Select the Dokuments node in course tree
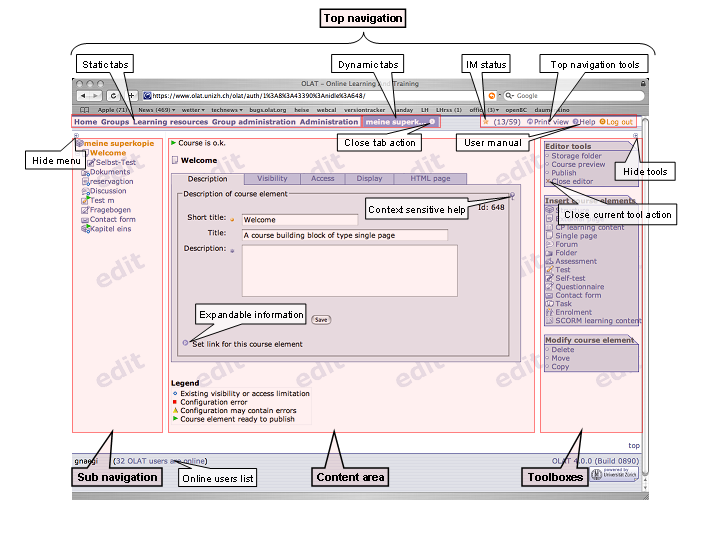The image size is (720, 540). [110, 172]
